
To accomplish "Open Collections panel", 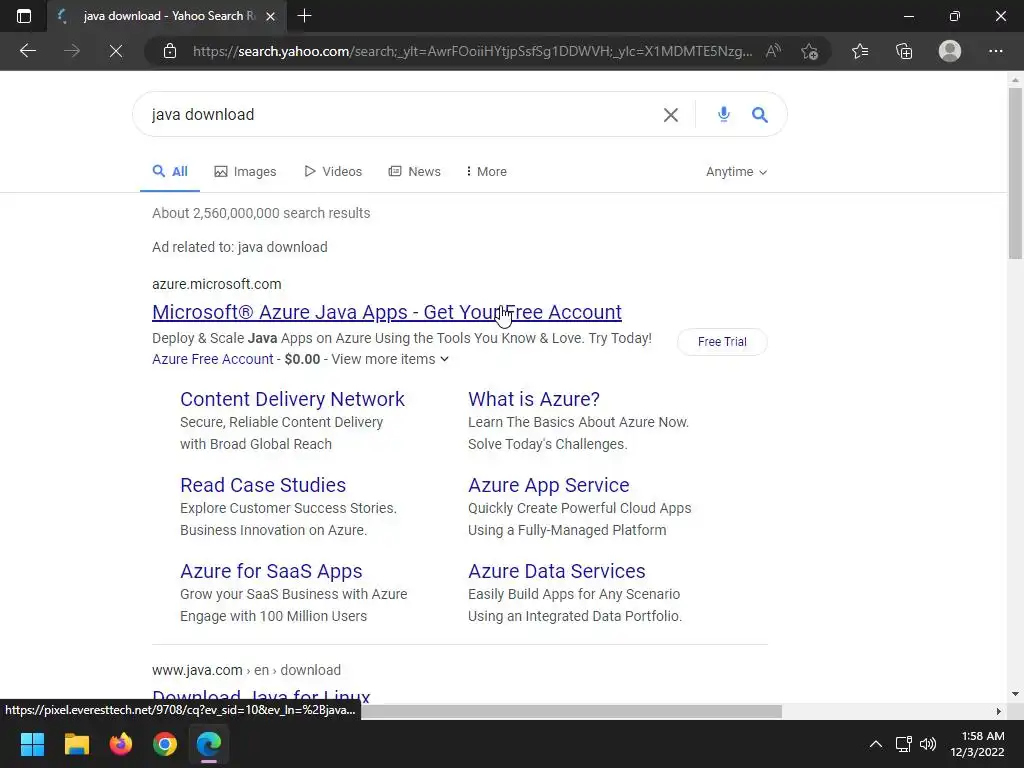I will coord(904,51).
